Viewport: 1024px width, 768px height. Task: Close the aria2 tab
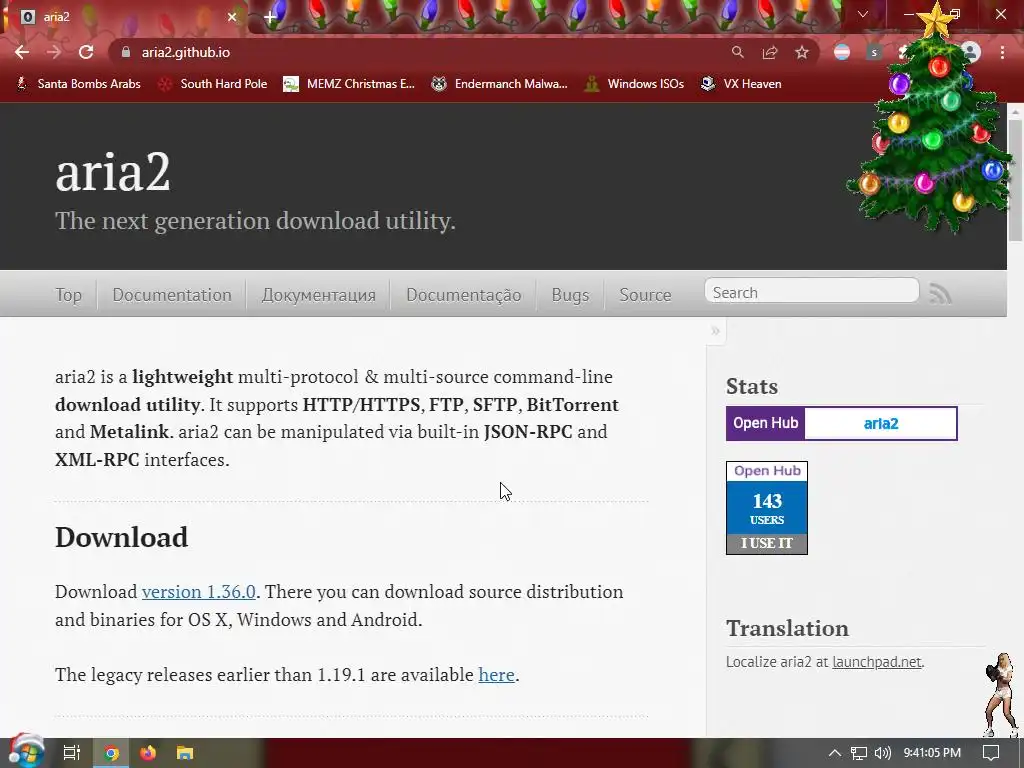[232, 17]
